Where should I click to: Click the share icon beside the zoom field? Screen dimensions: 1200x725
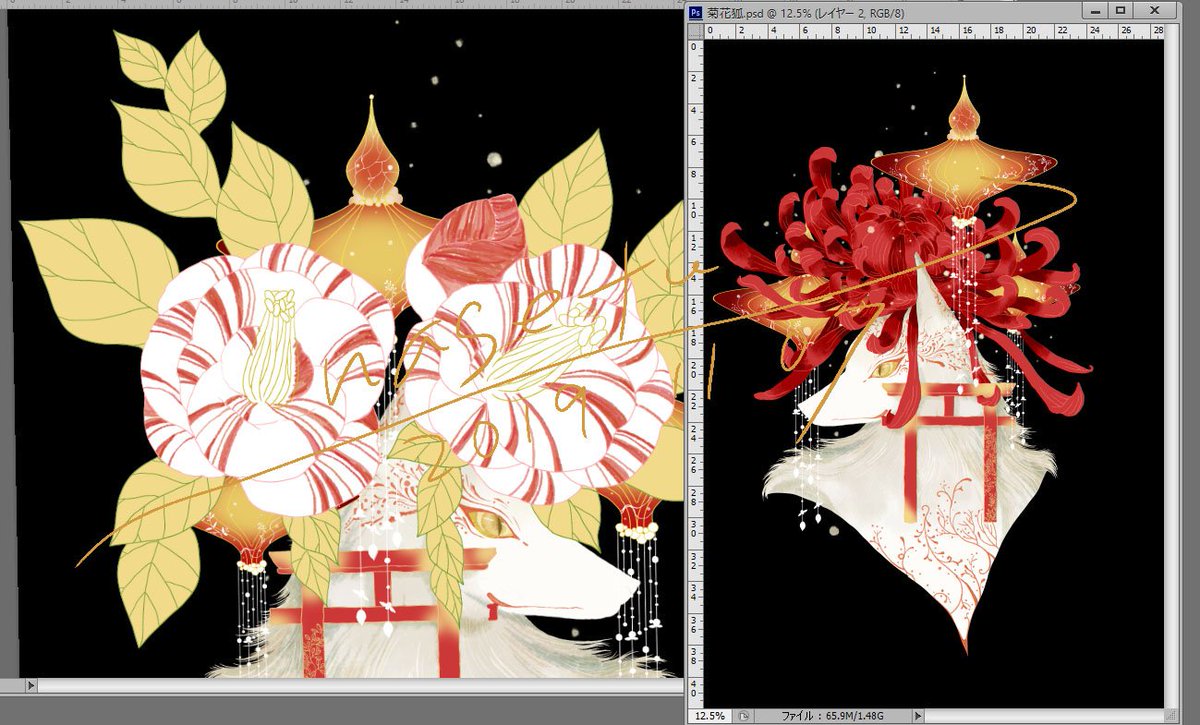pos(743,716)
